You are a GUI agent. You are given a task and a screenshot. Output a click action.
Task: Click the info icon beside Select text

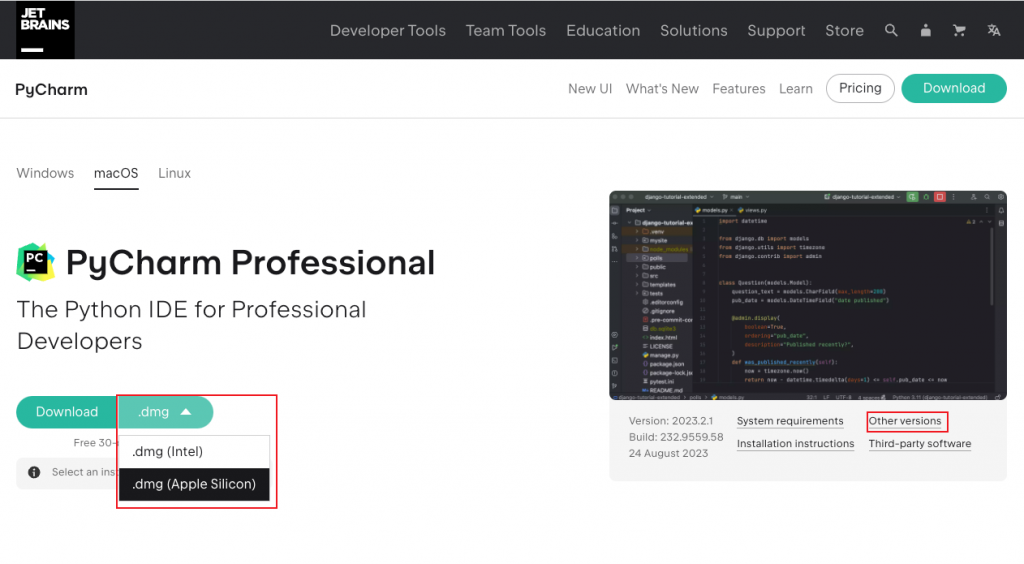click(34, 472)
